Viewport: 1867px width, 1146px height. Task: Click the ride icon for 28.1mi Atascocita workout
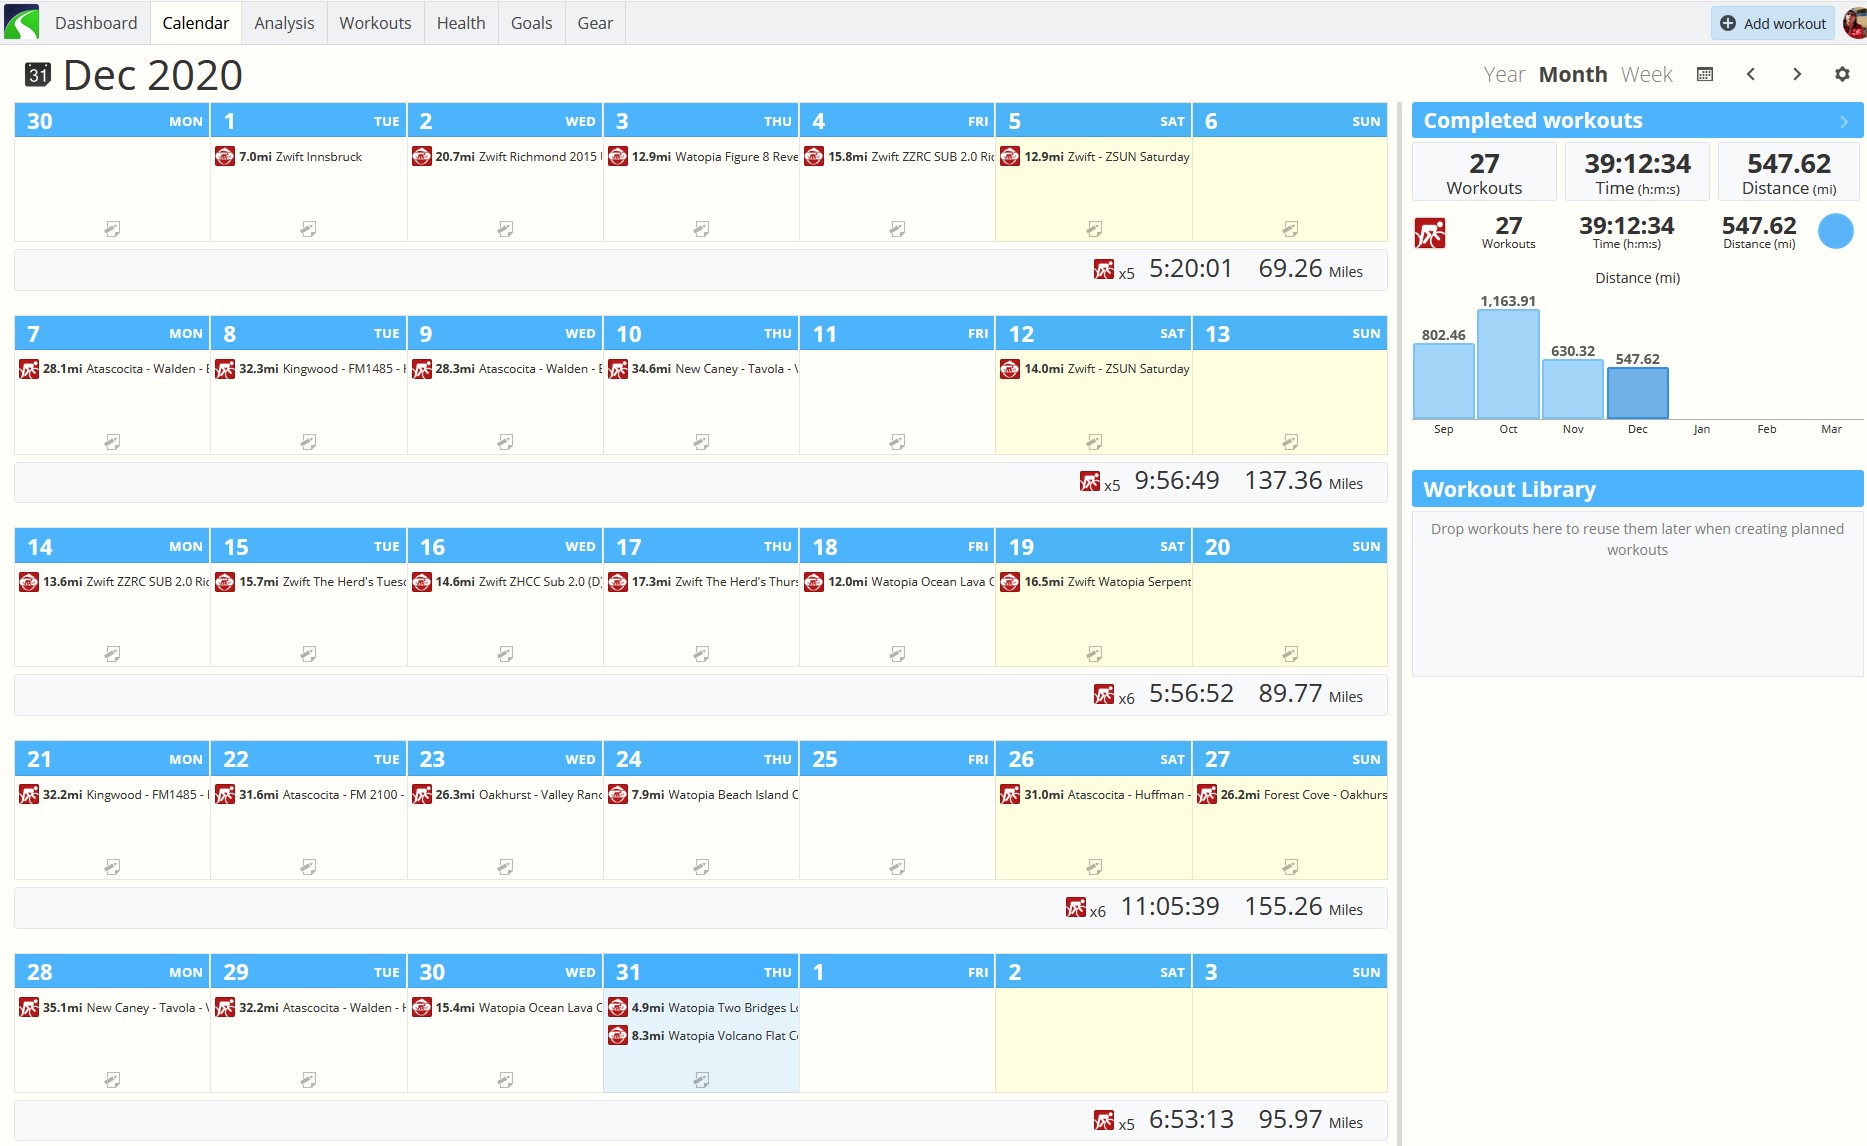pyautogui.click(x=29, y=369)
